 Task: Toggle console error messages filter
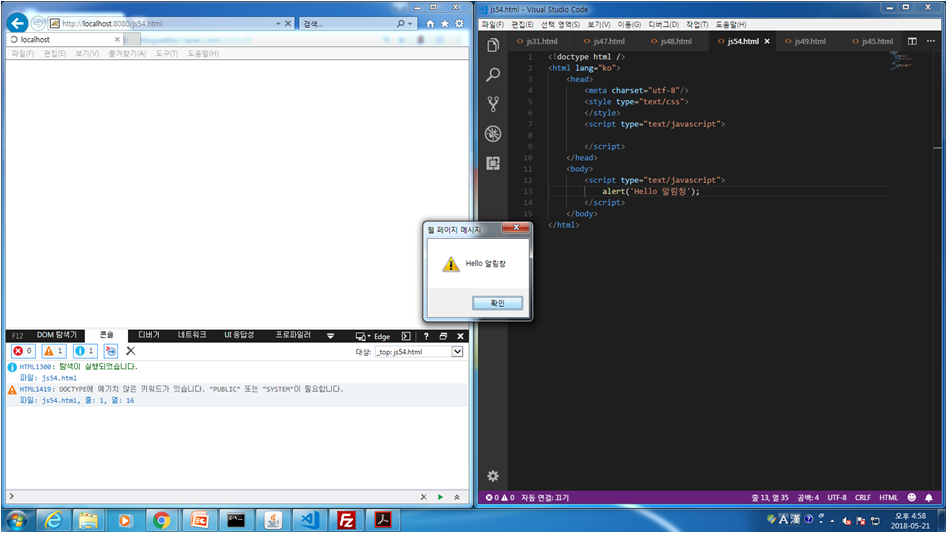click(23, 351)
